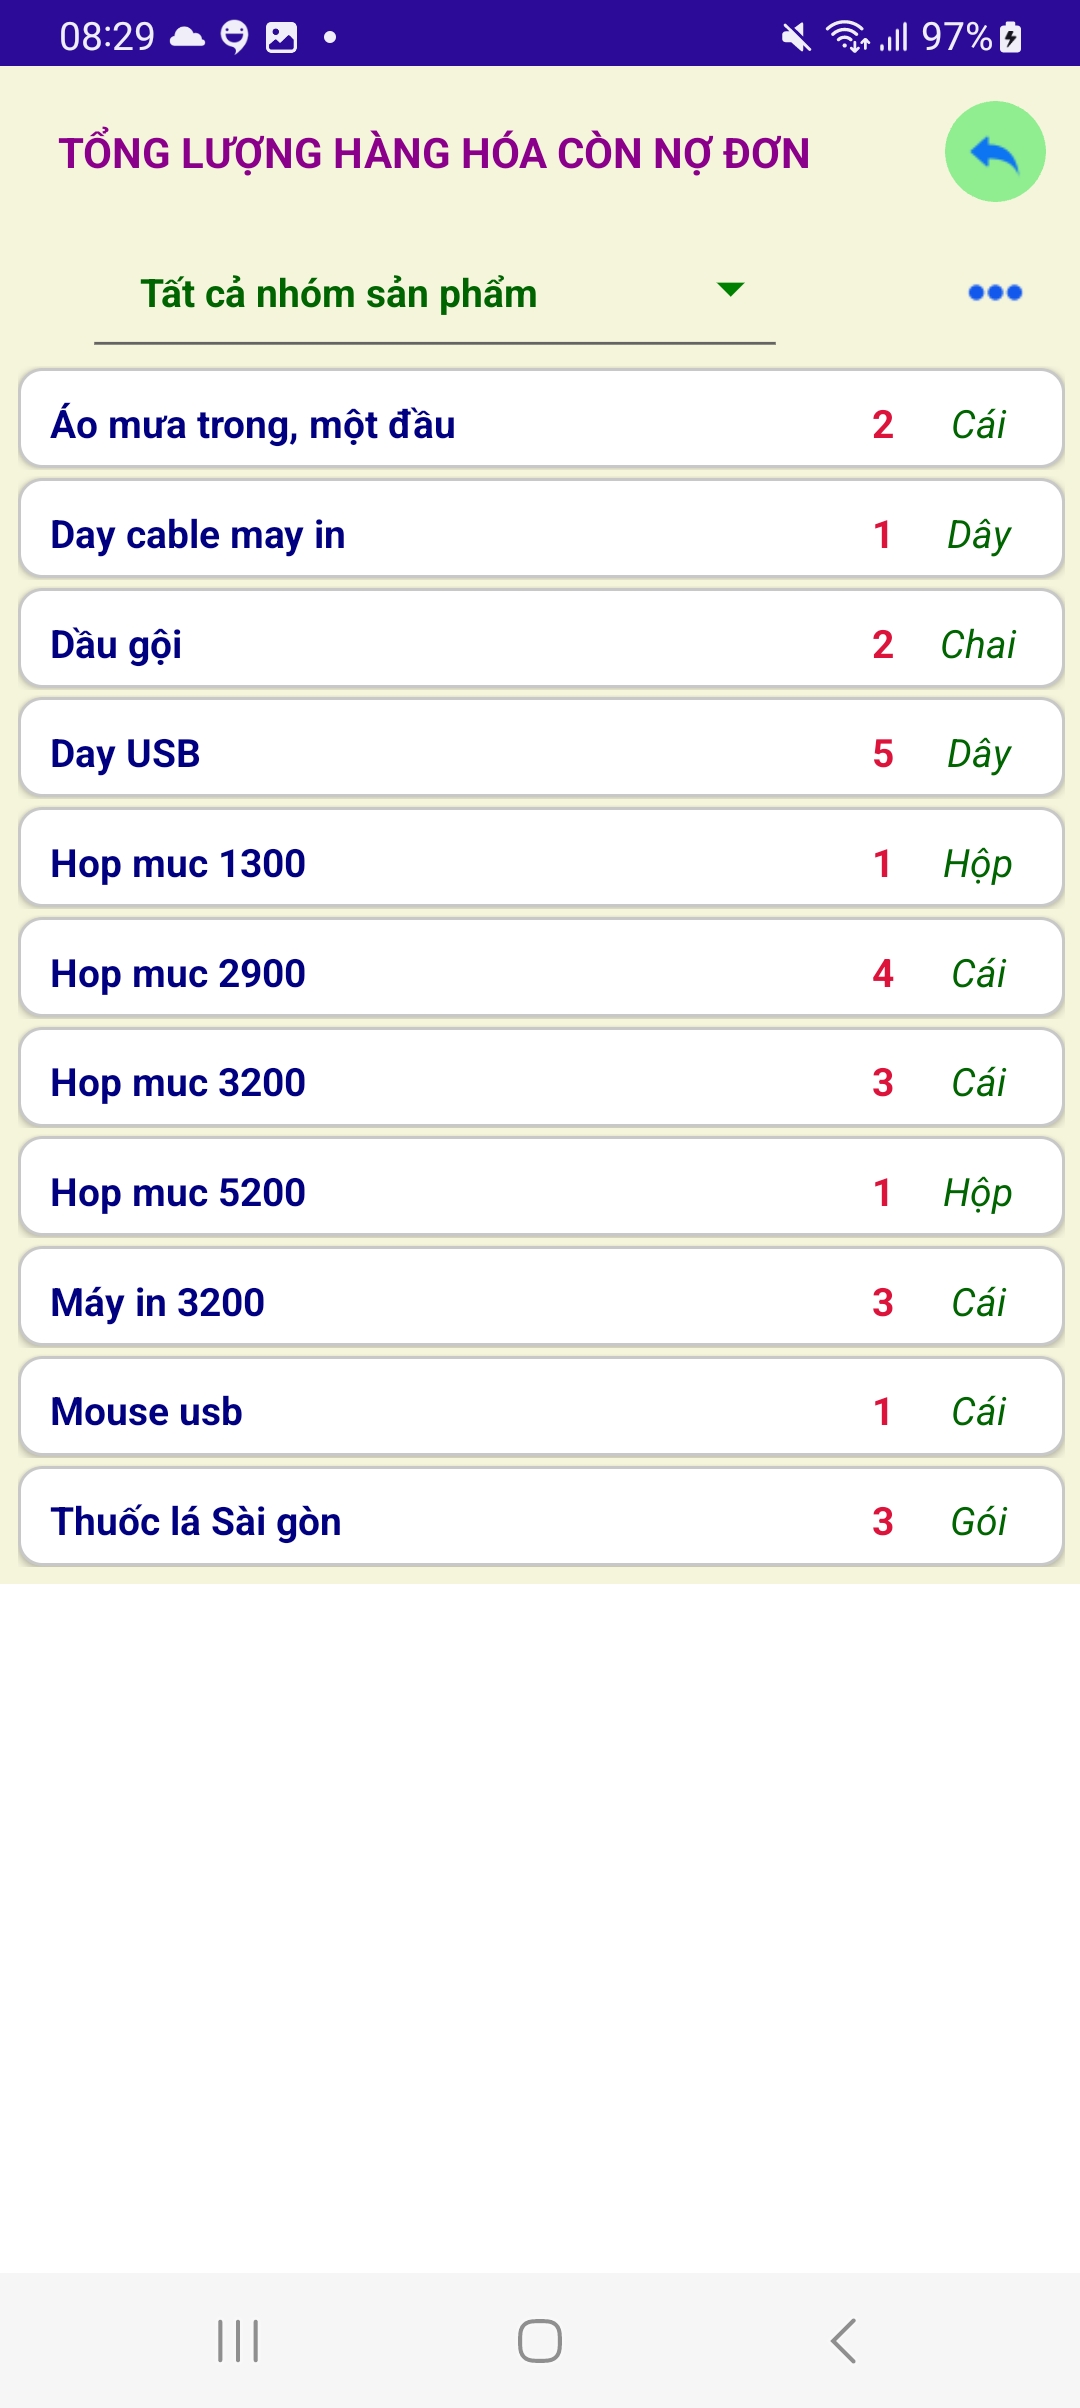Tap the Android back navigation chevron

tap(843, 2341)
